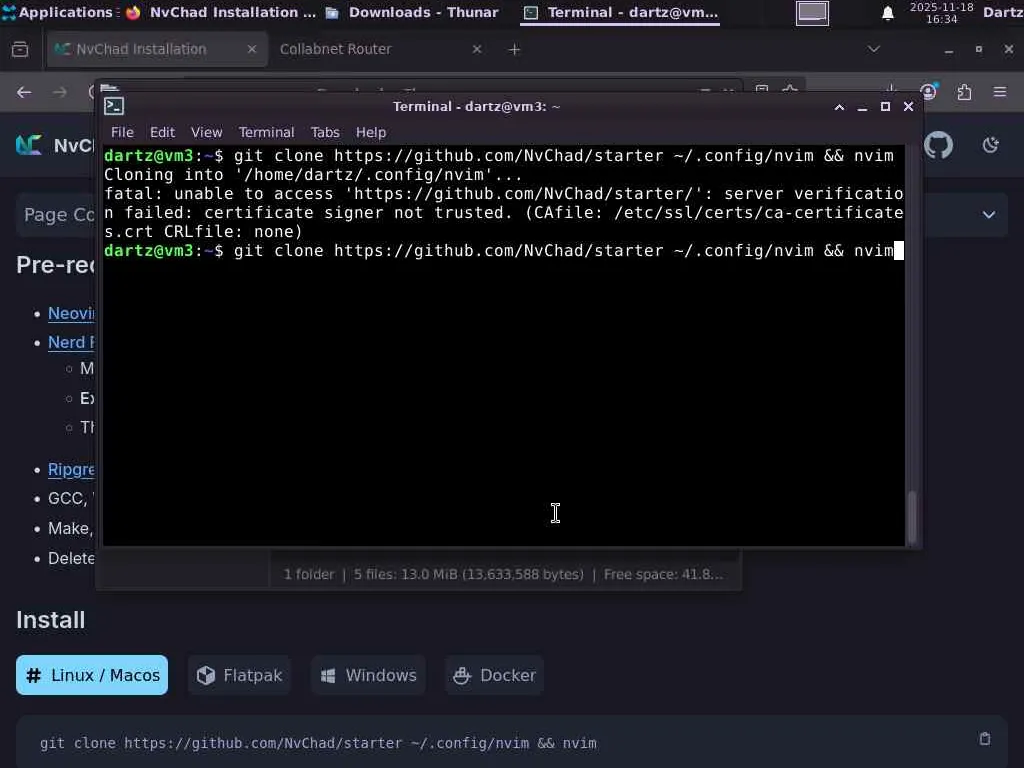Click Thunar status 'Free space: 41.8...' text
The width and height of the screenshot is (1024, 768).
663,575
